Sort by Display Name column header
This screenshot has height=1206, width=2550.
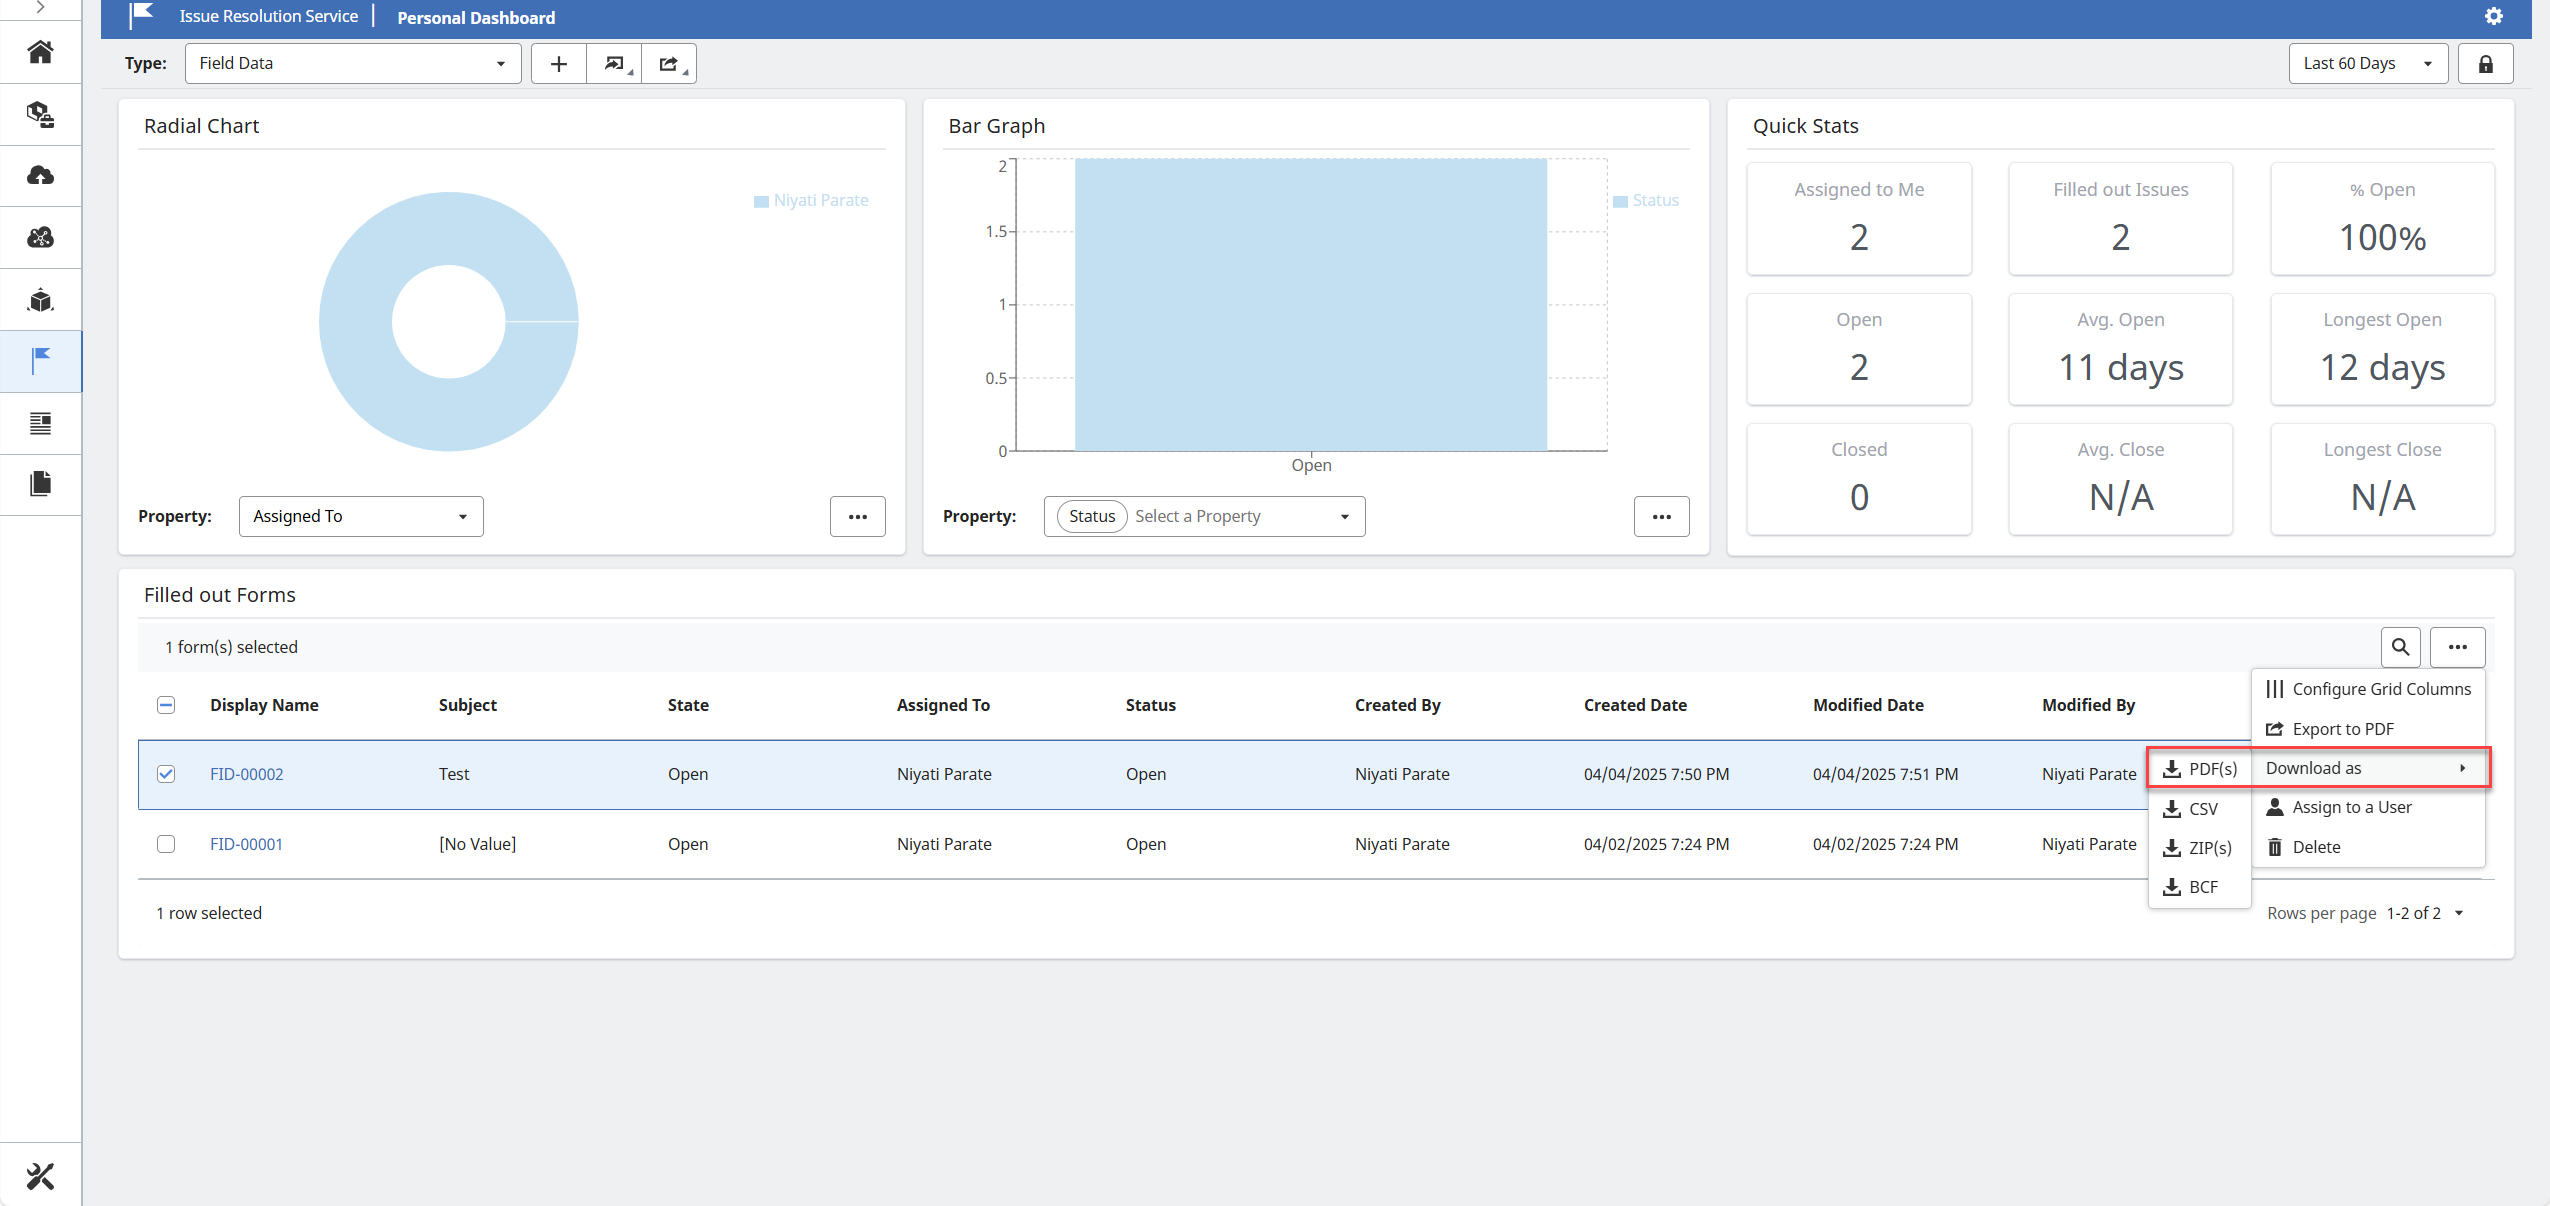point(264,705)
